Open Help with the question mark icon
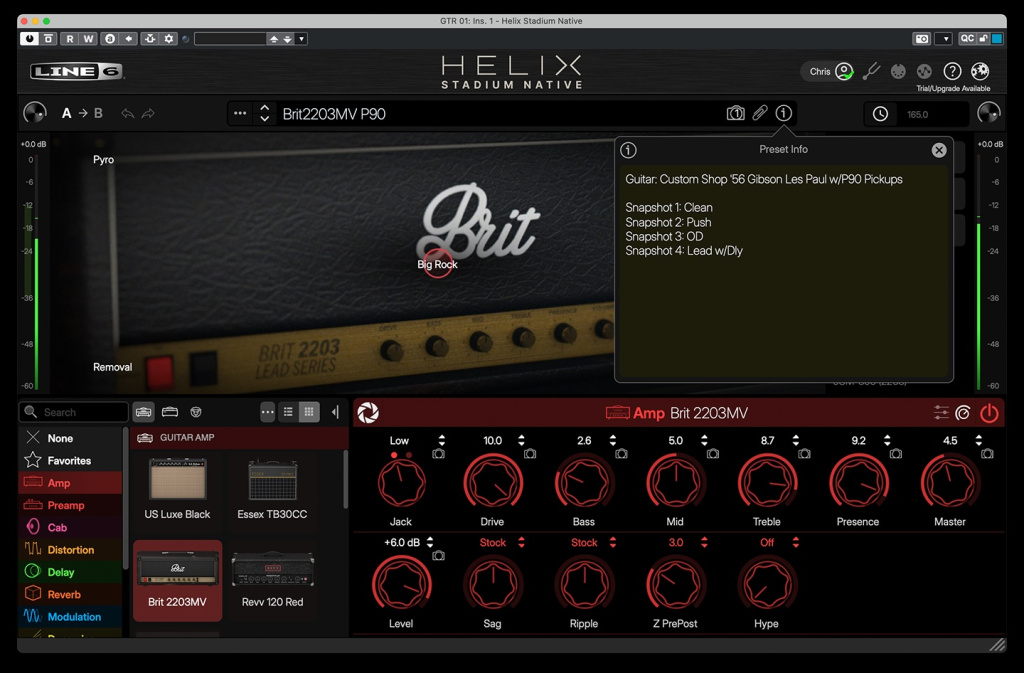The height and width of the screenshot is (673, 1024). coord(952,70)
